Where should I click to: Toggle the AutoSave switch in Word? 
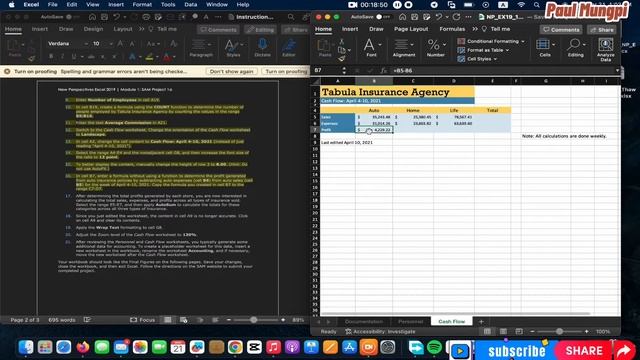pos(72,17)
